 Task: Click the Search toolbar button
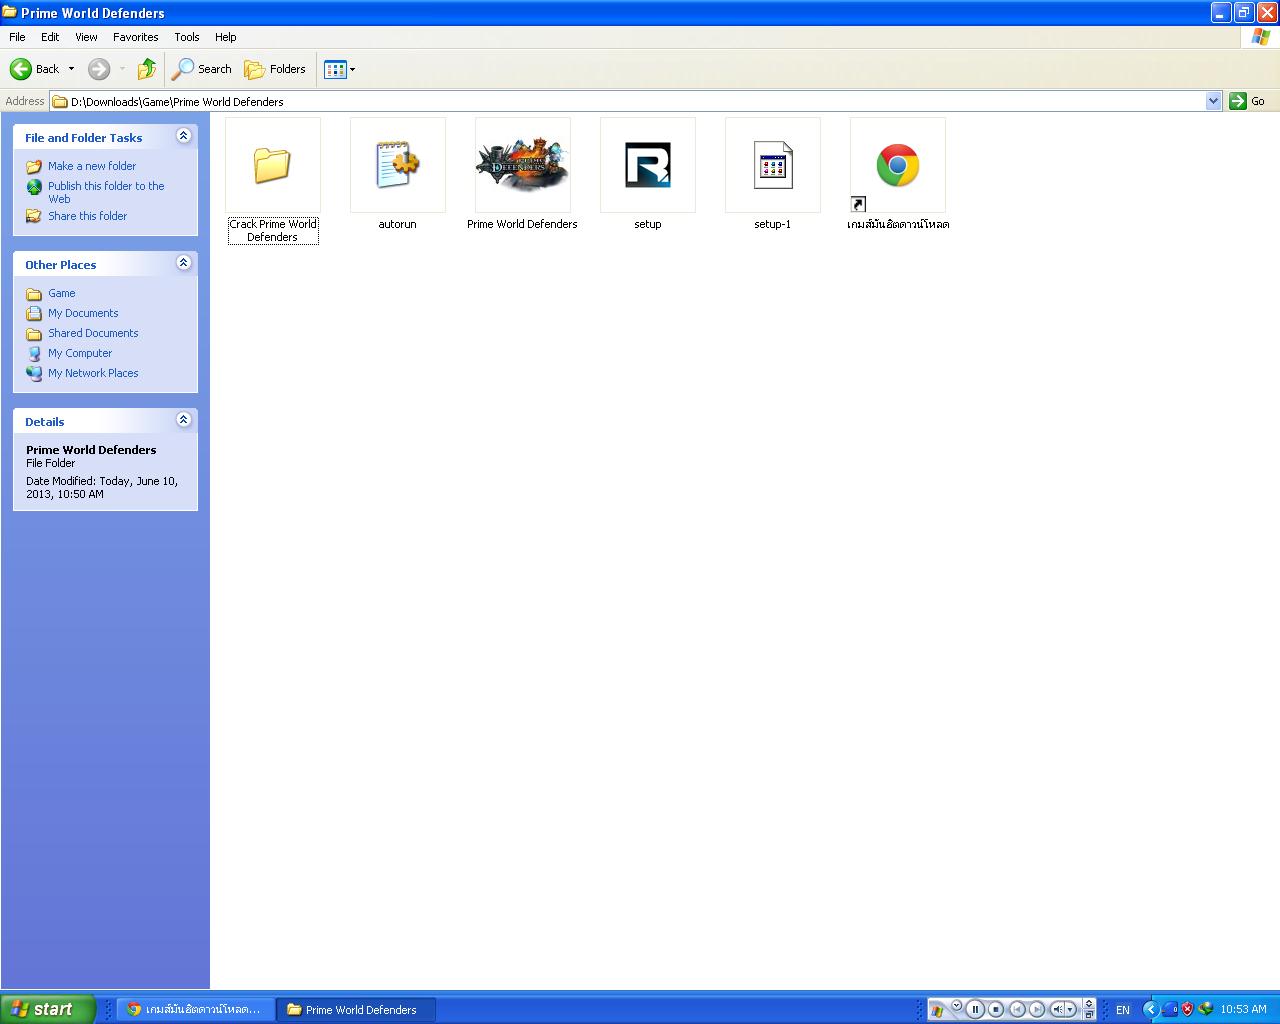pyautogui.click(x=201, y=69)
